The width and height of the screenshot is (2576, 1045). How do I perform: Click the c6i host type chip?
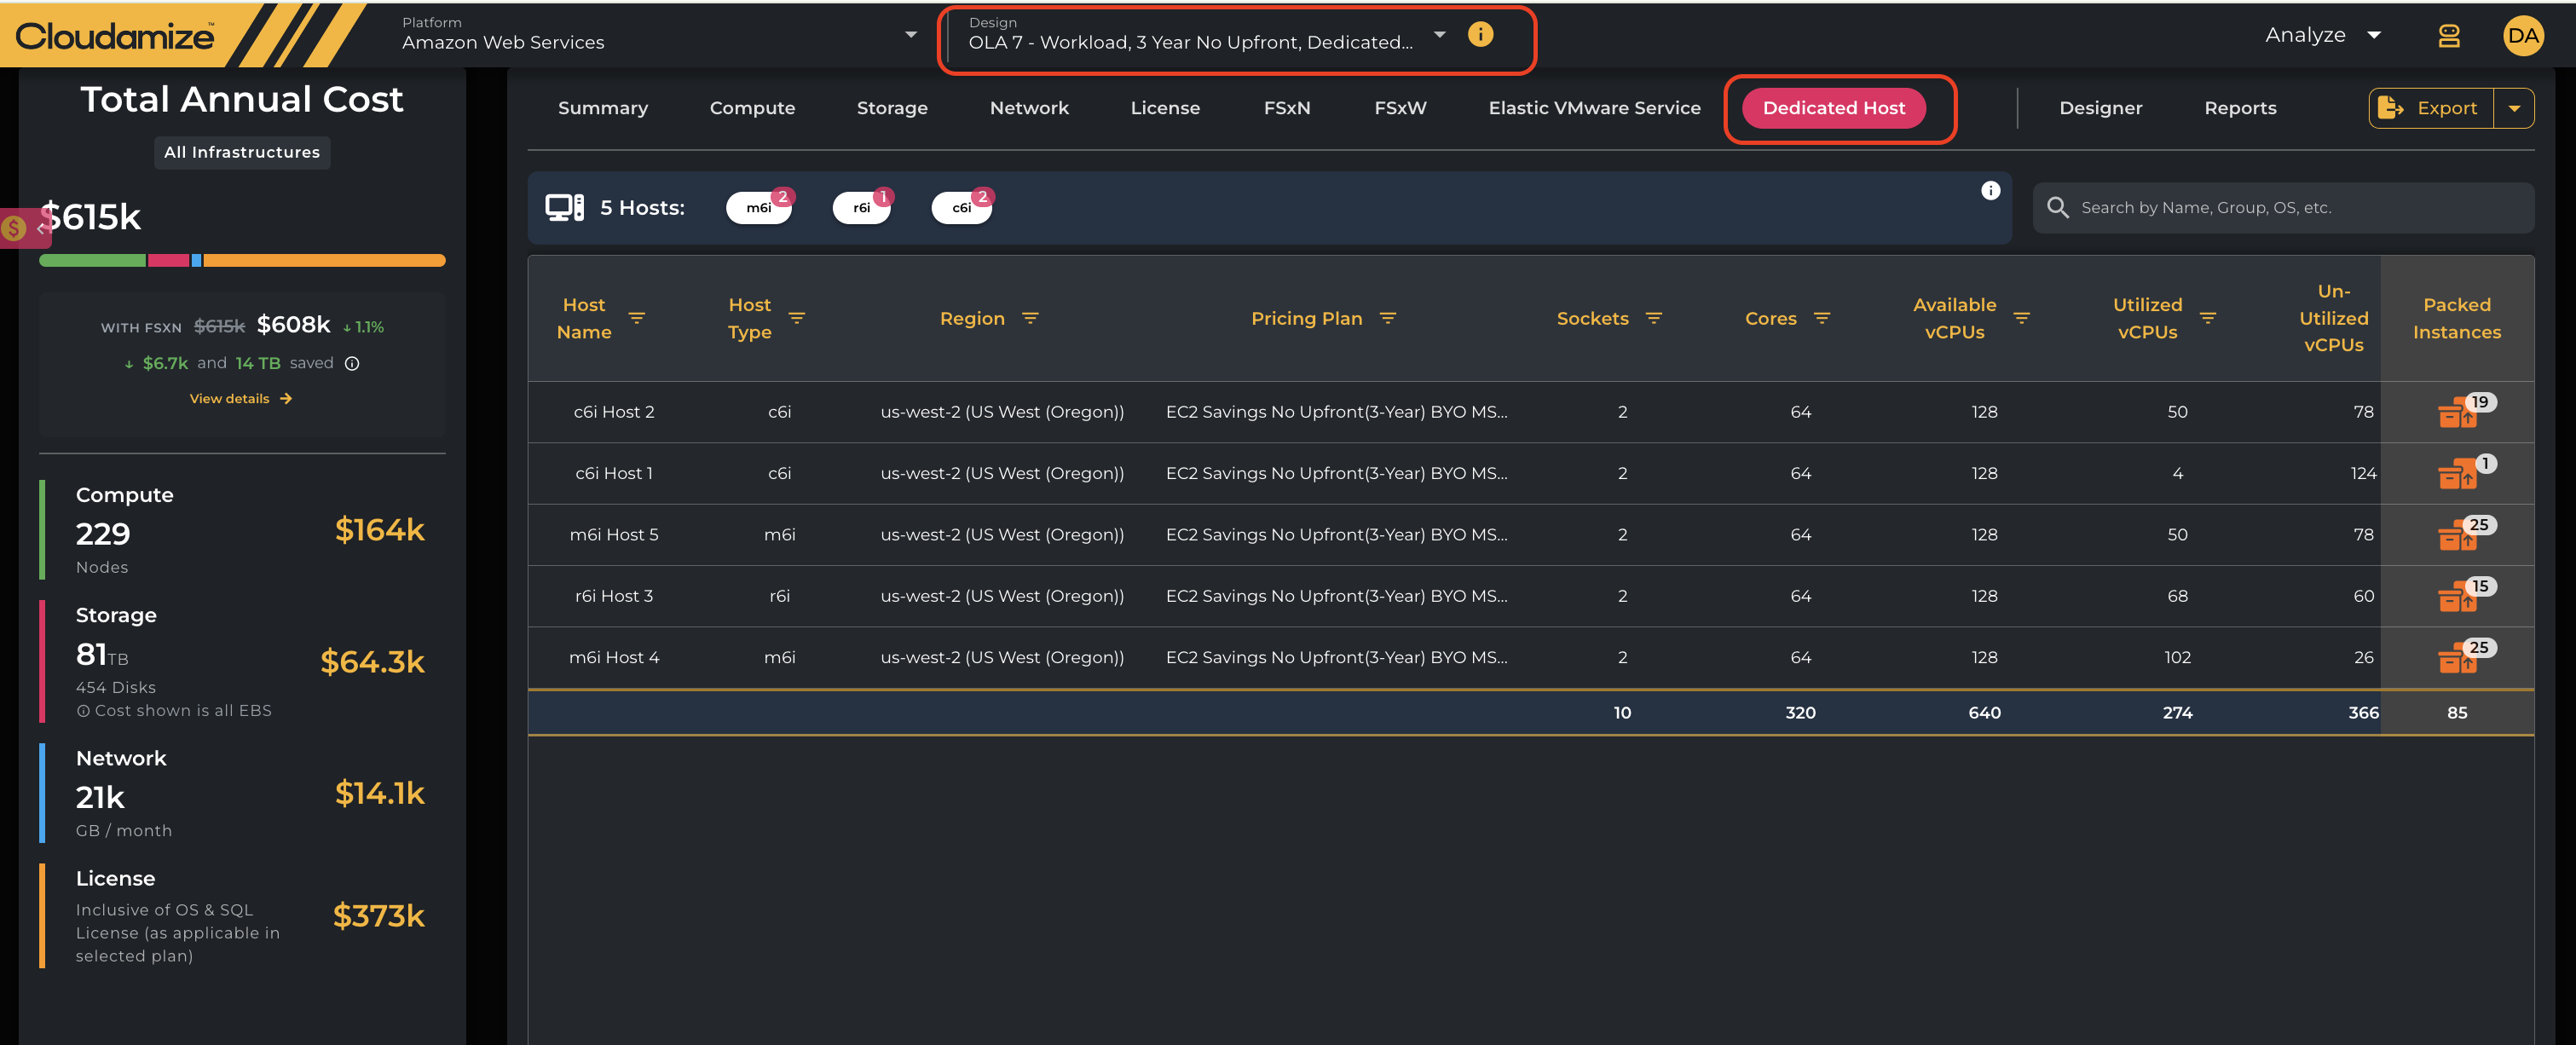[x=961, y=207]
